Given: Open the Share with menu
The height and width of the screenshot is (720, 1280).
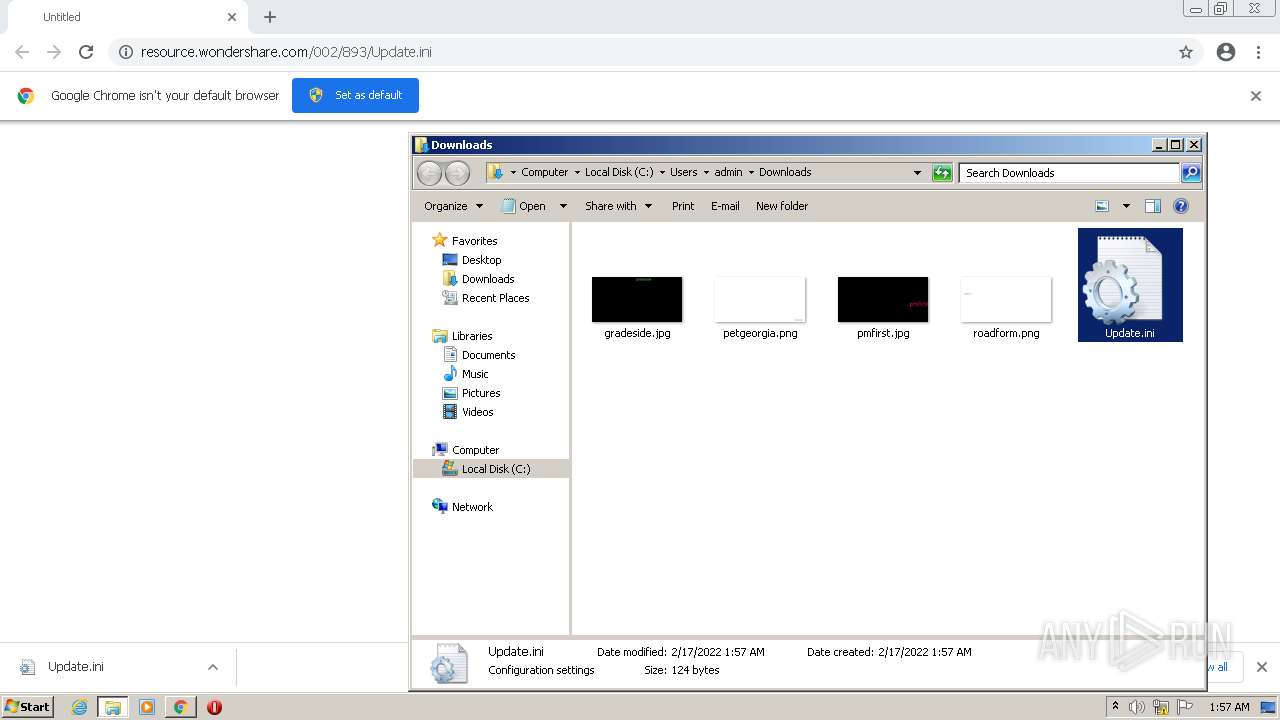Looking at the screenshot, I should 618,206.
